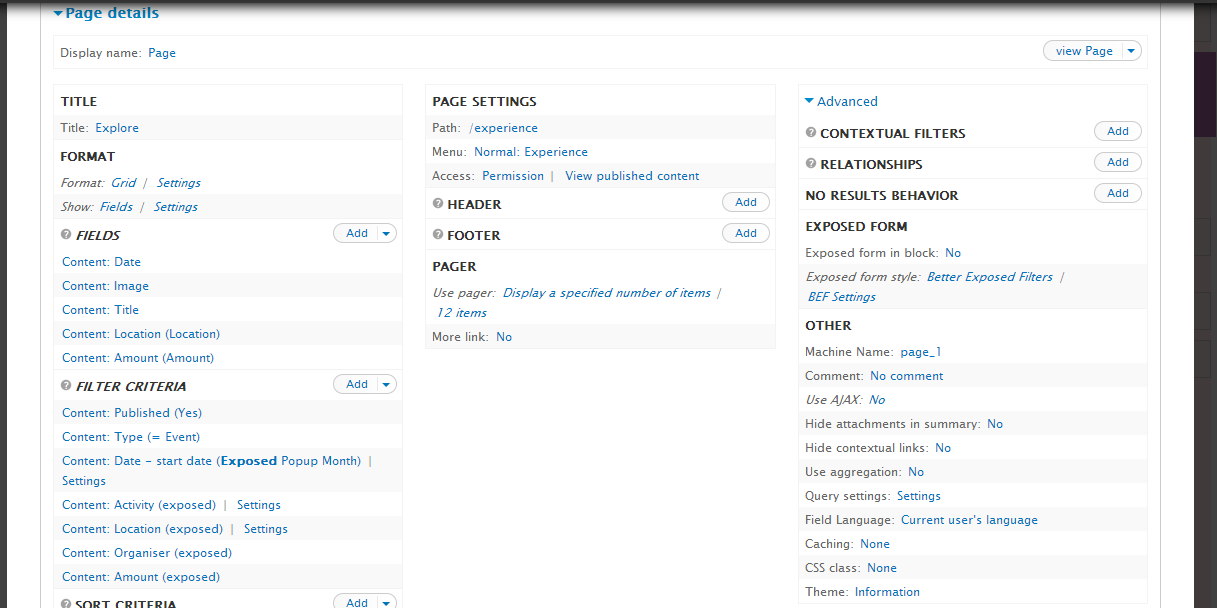Viewport: 1217px width, 608px height.
Task: Collapse the Advanced column
Action: (841, 101)
